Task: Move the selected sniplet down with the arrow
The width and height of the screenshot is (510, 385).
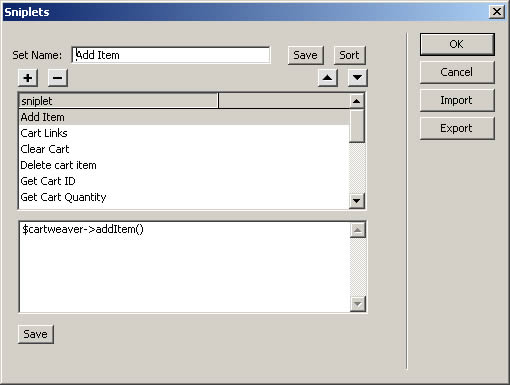Action: point(357,78)
